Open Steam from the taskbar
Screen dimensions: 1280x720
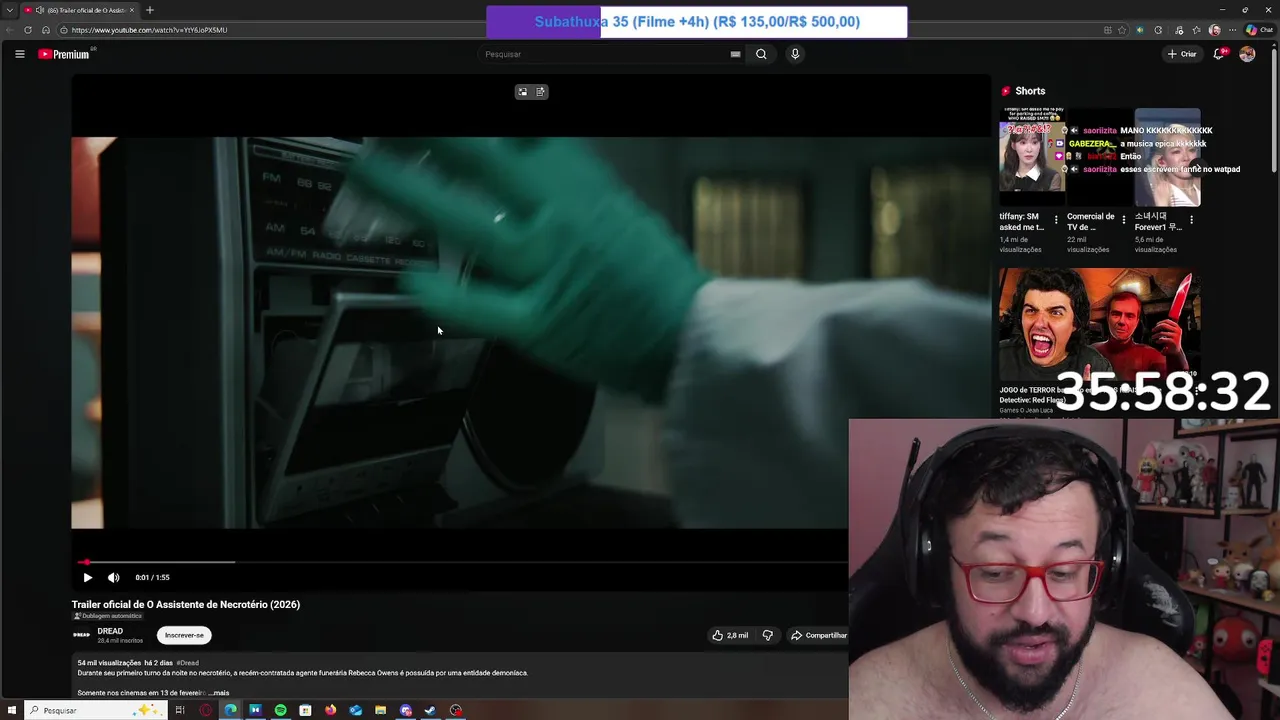click(430, 710)
